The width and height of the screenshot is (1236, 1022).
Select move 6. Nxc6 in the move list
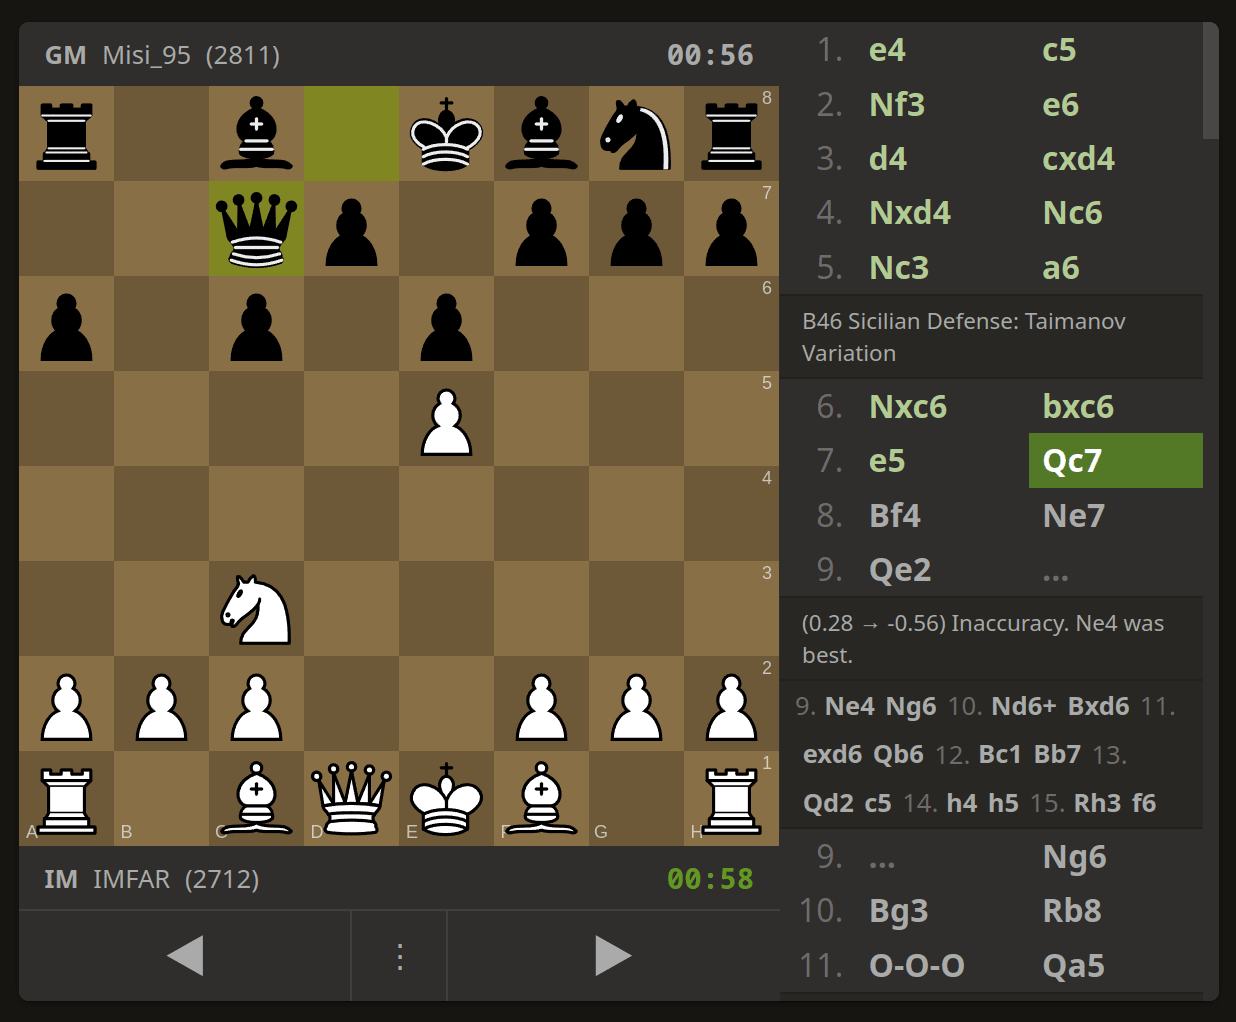point(908,406)
